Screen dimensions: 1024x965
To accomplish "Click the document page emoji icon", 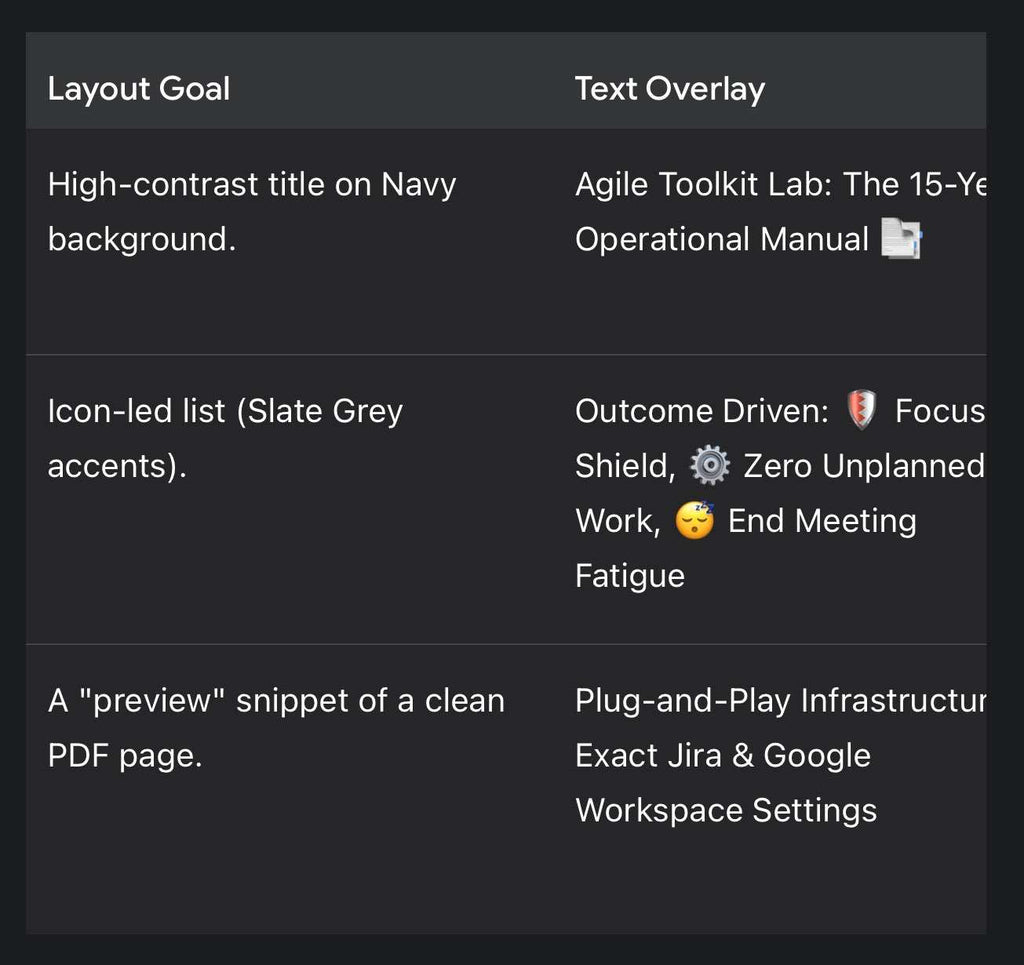I will (x=901, y=238).
